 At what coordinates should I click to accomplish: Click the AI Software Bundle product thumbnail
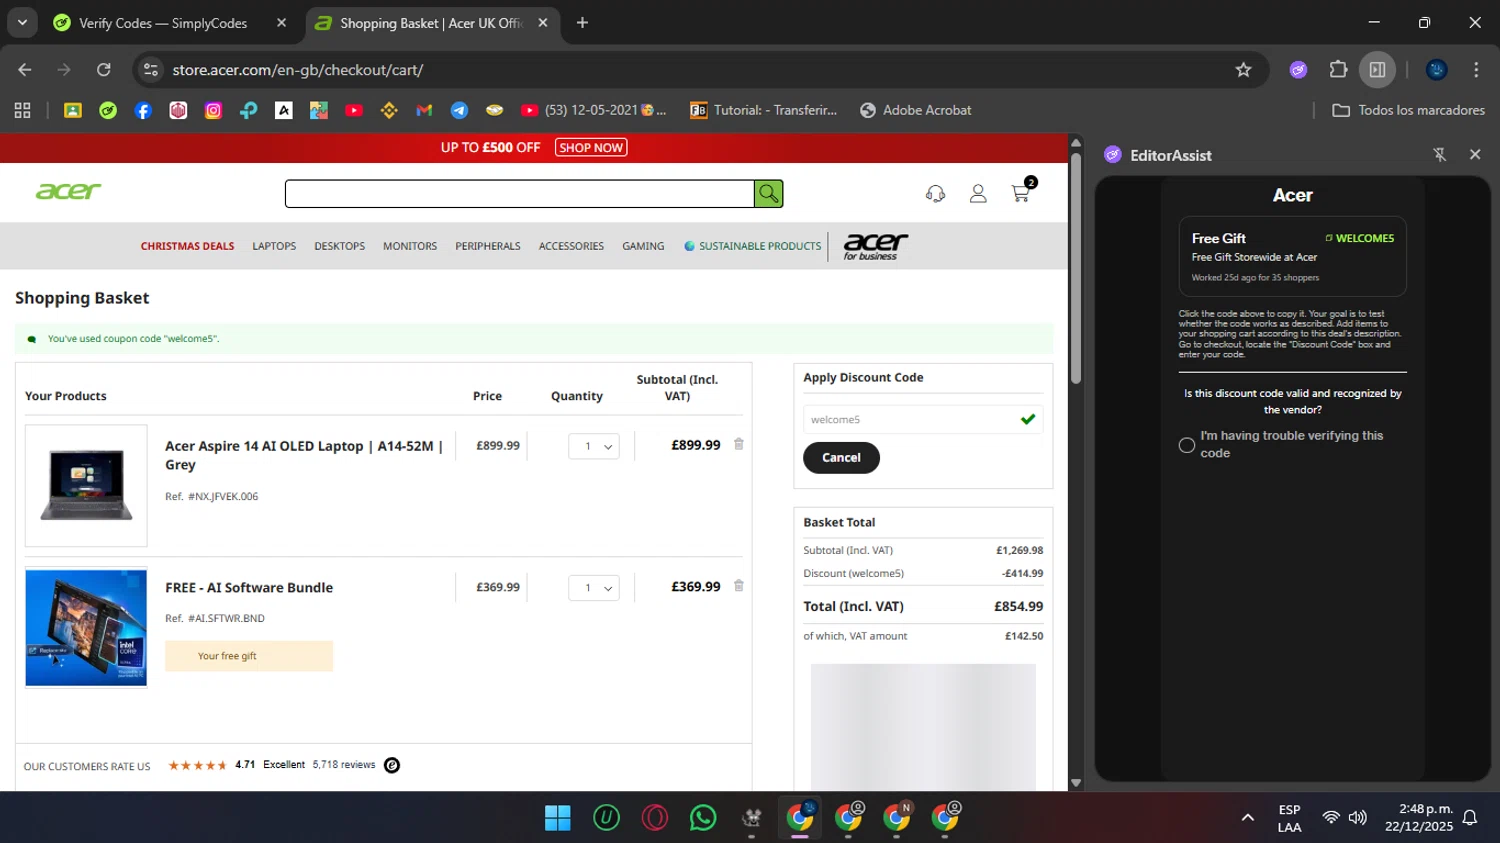[86, 628]
